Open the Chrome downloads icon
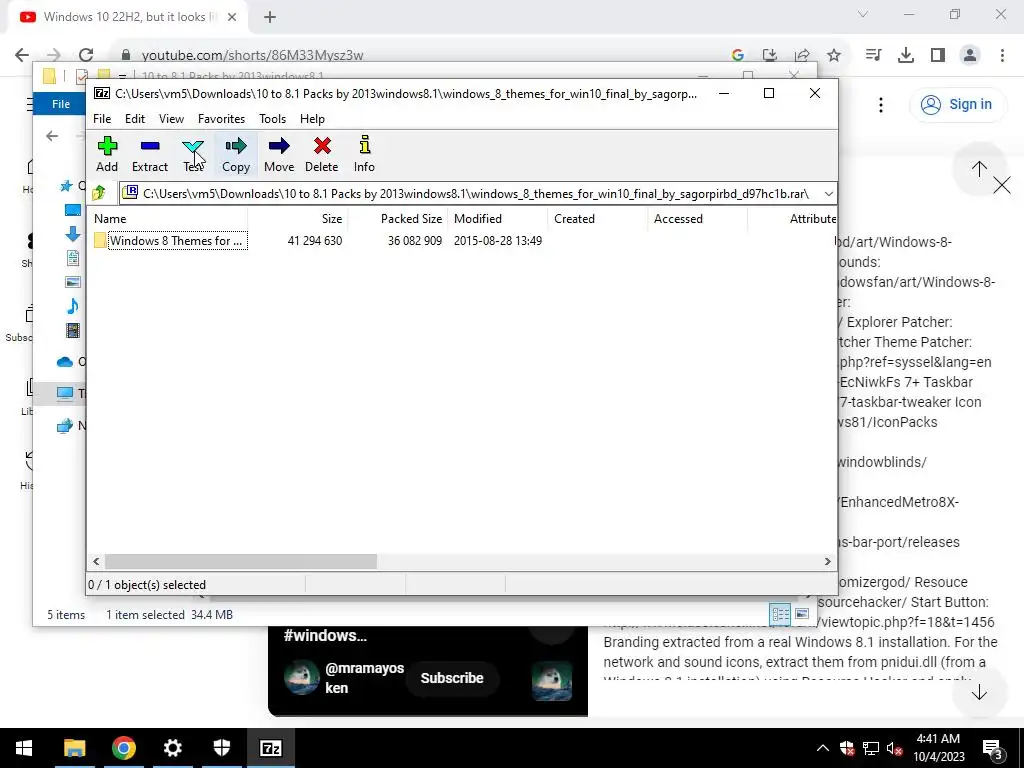Image resolution: width=1024 pixels, height=768 pixels. (906, 56)
